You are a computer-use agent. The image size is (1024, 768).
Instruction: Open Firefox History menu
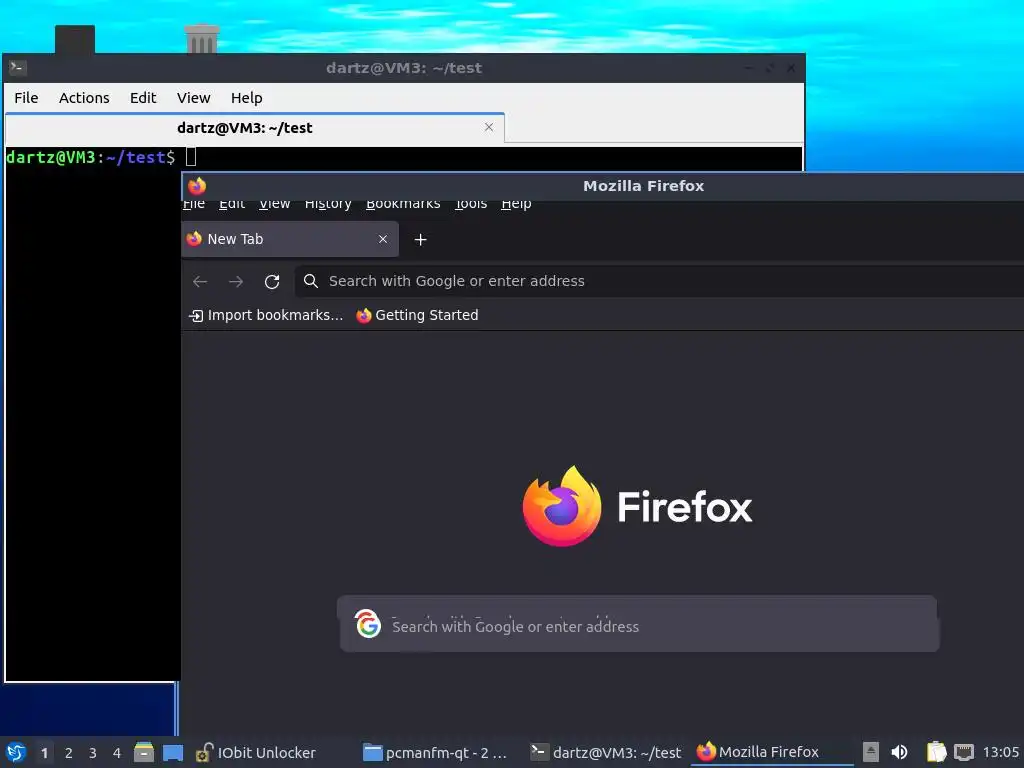click(328, 205)
